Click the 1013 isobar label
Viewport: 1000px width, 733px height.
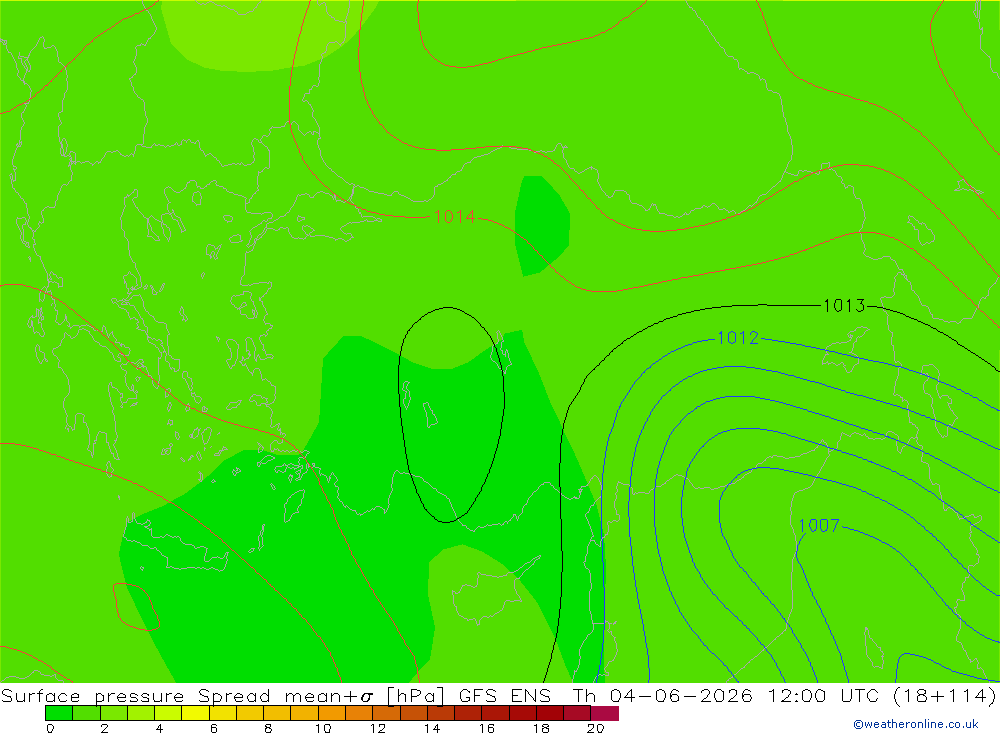[x=844, y=306]
